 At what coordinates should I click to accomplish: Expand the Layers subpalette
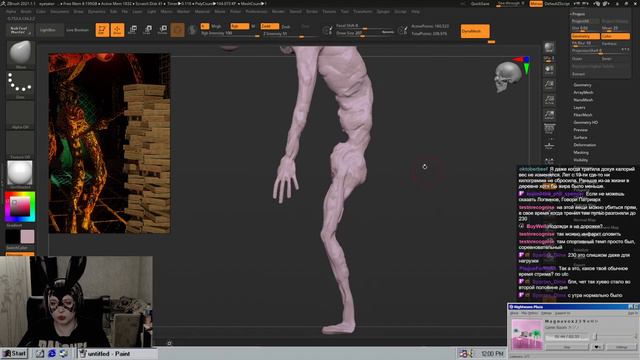click(579, 107)
